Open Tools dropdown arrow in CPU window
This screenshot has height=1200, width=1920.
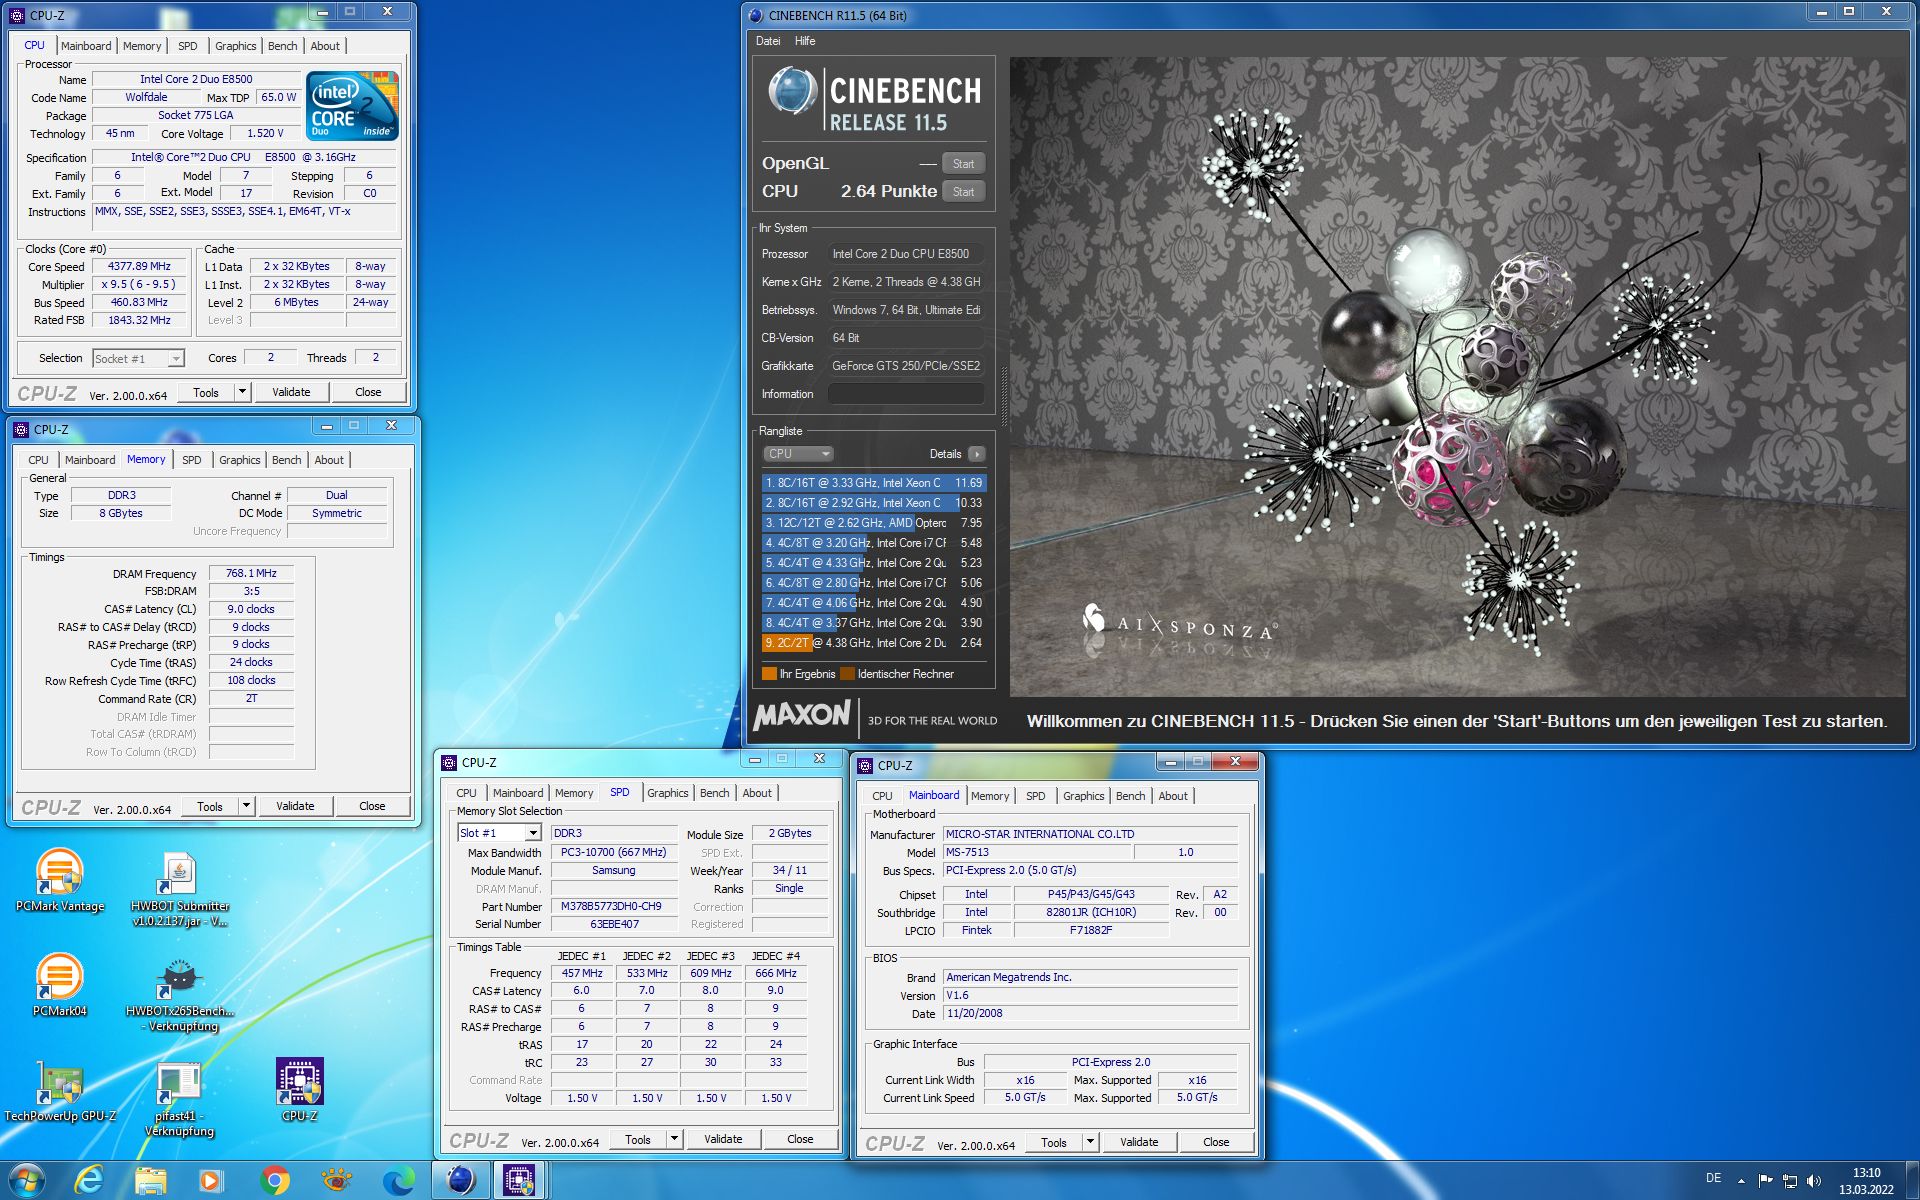pos(242,392)
